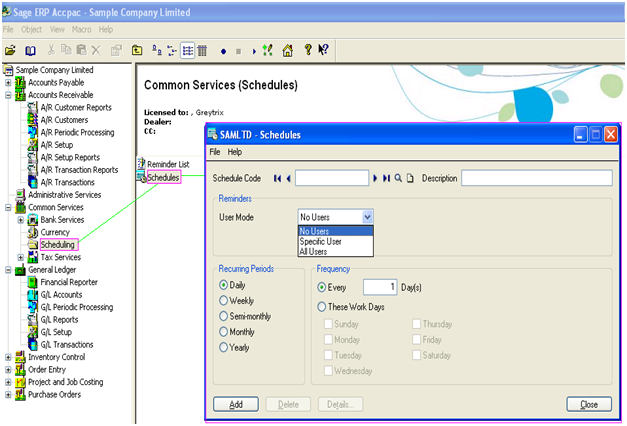Viewport: 627px width, 426px height.
Task: Choose Specific User from dropdown list
Action: pos(335,242)
